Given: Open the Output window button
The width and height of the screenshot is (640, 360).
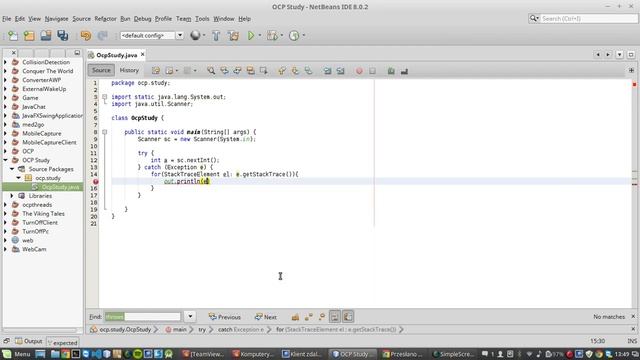Looking at the screenshot, I should (29, 341).
